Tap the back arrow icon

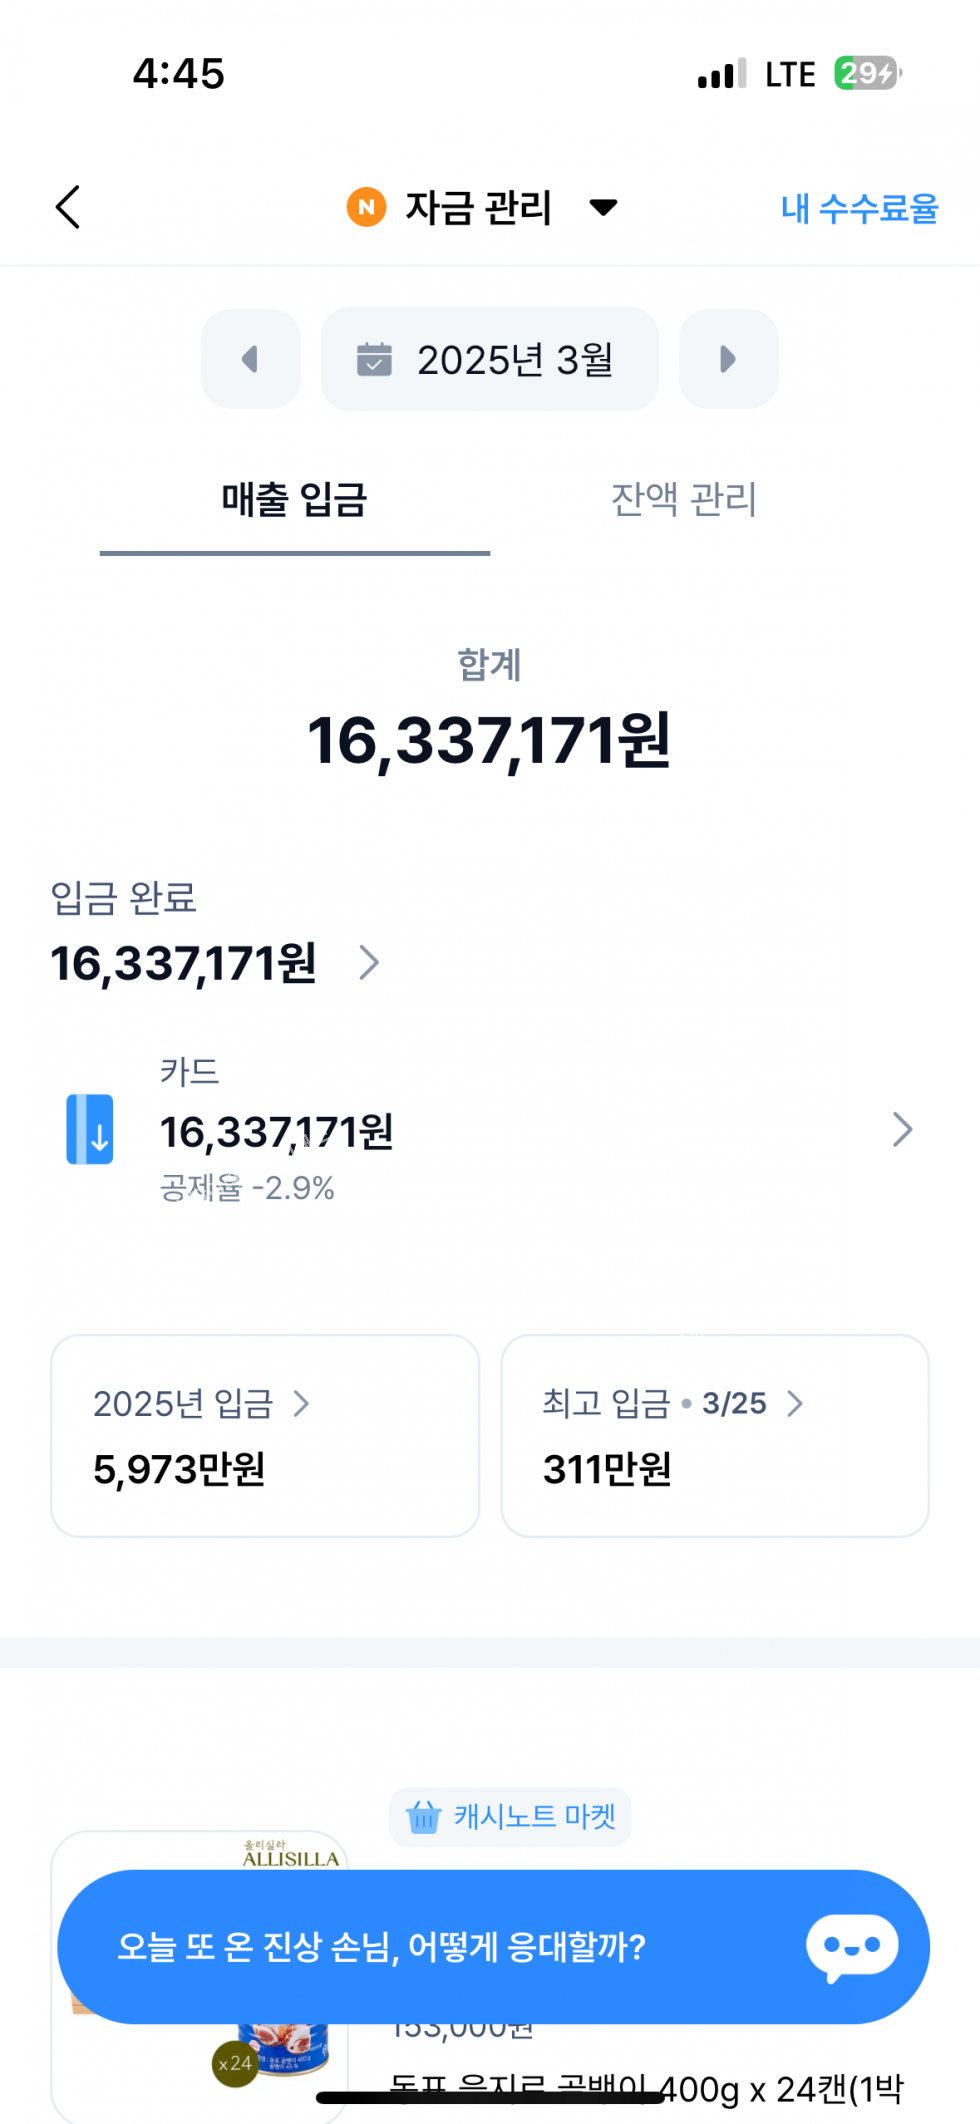[x=68, y=208]
